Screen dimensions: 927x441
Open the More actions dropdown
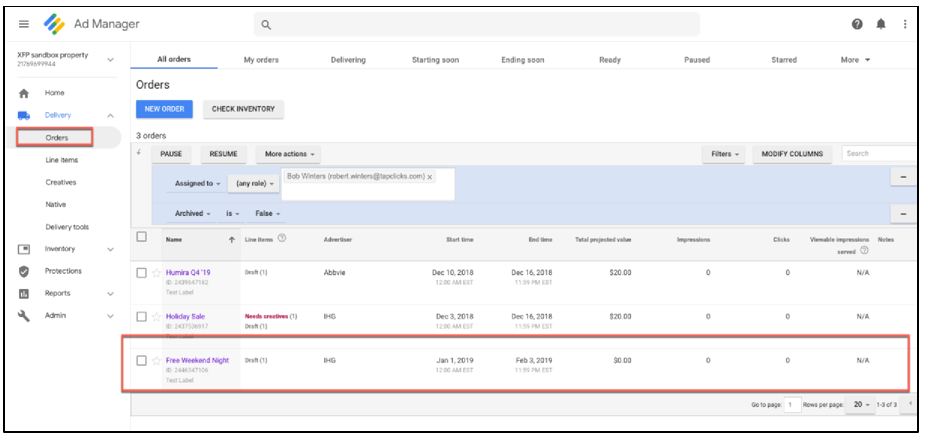(x=289, y=154)
